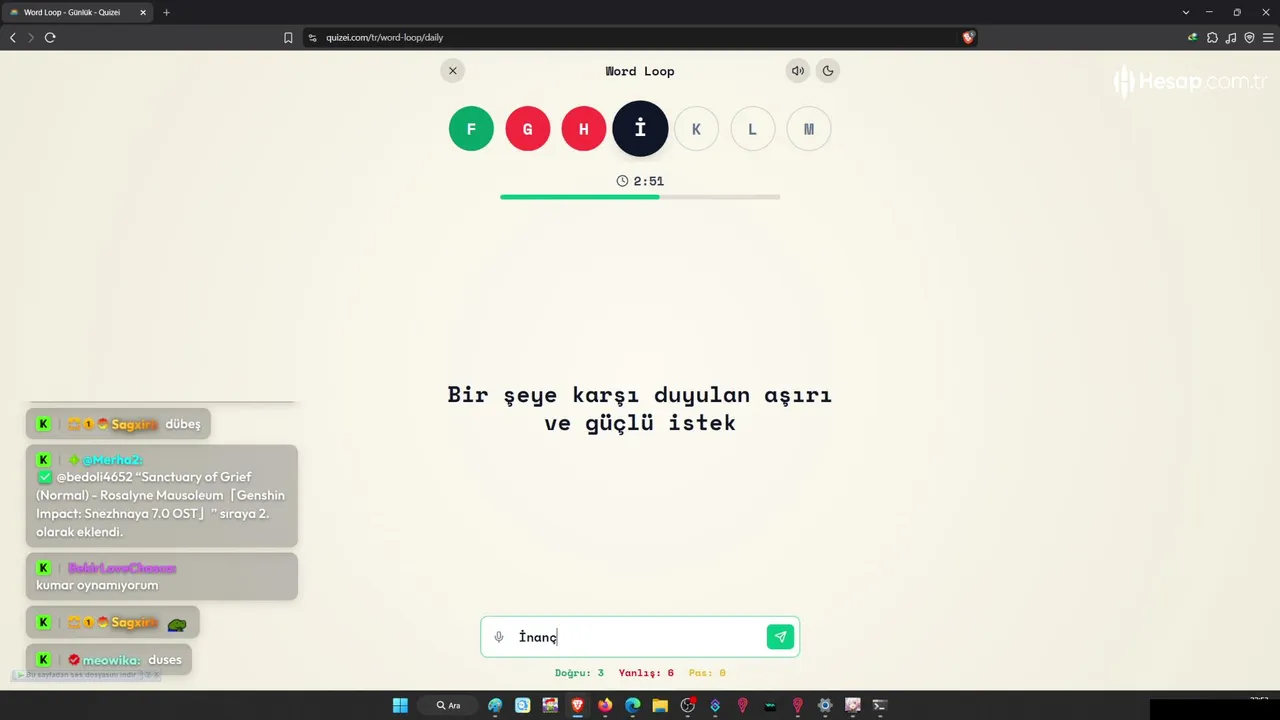Click meowika's chat message 'duses'
Image resolution: width=1280 pixels, height=720 pixels.
(x=165, y=660)
